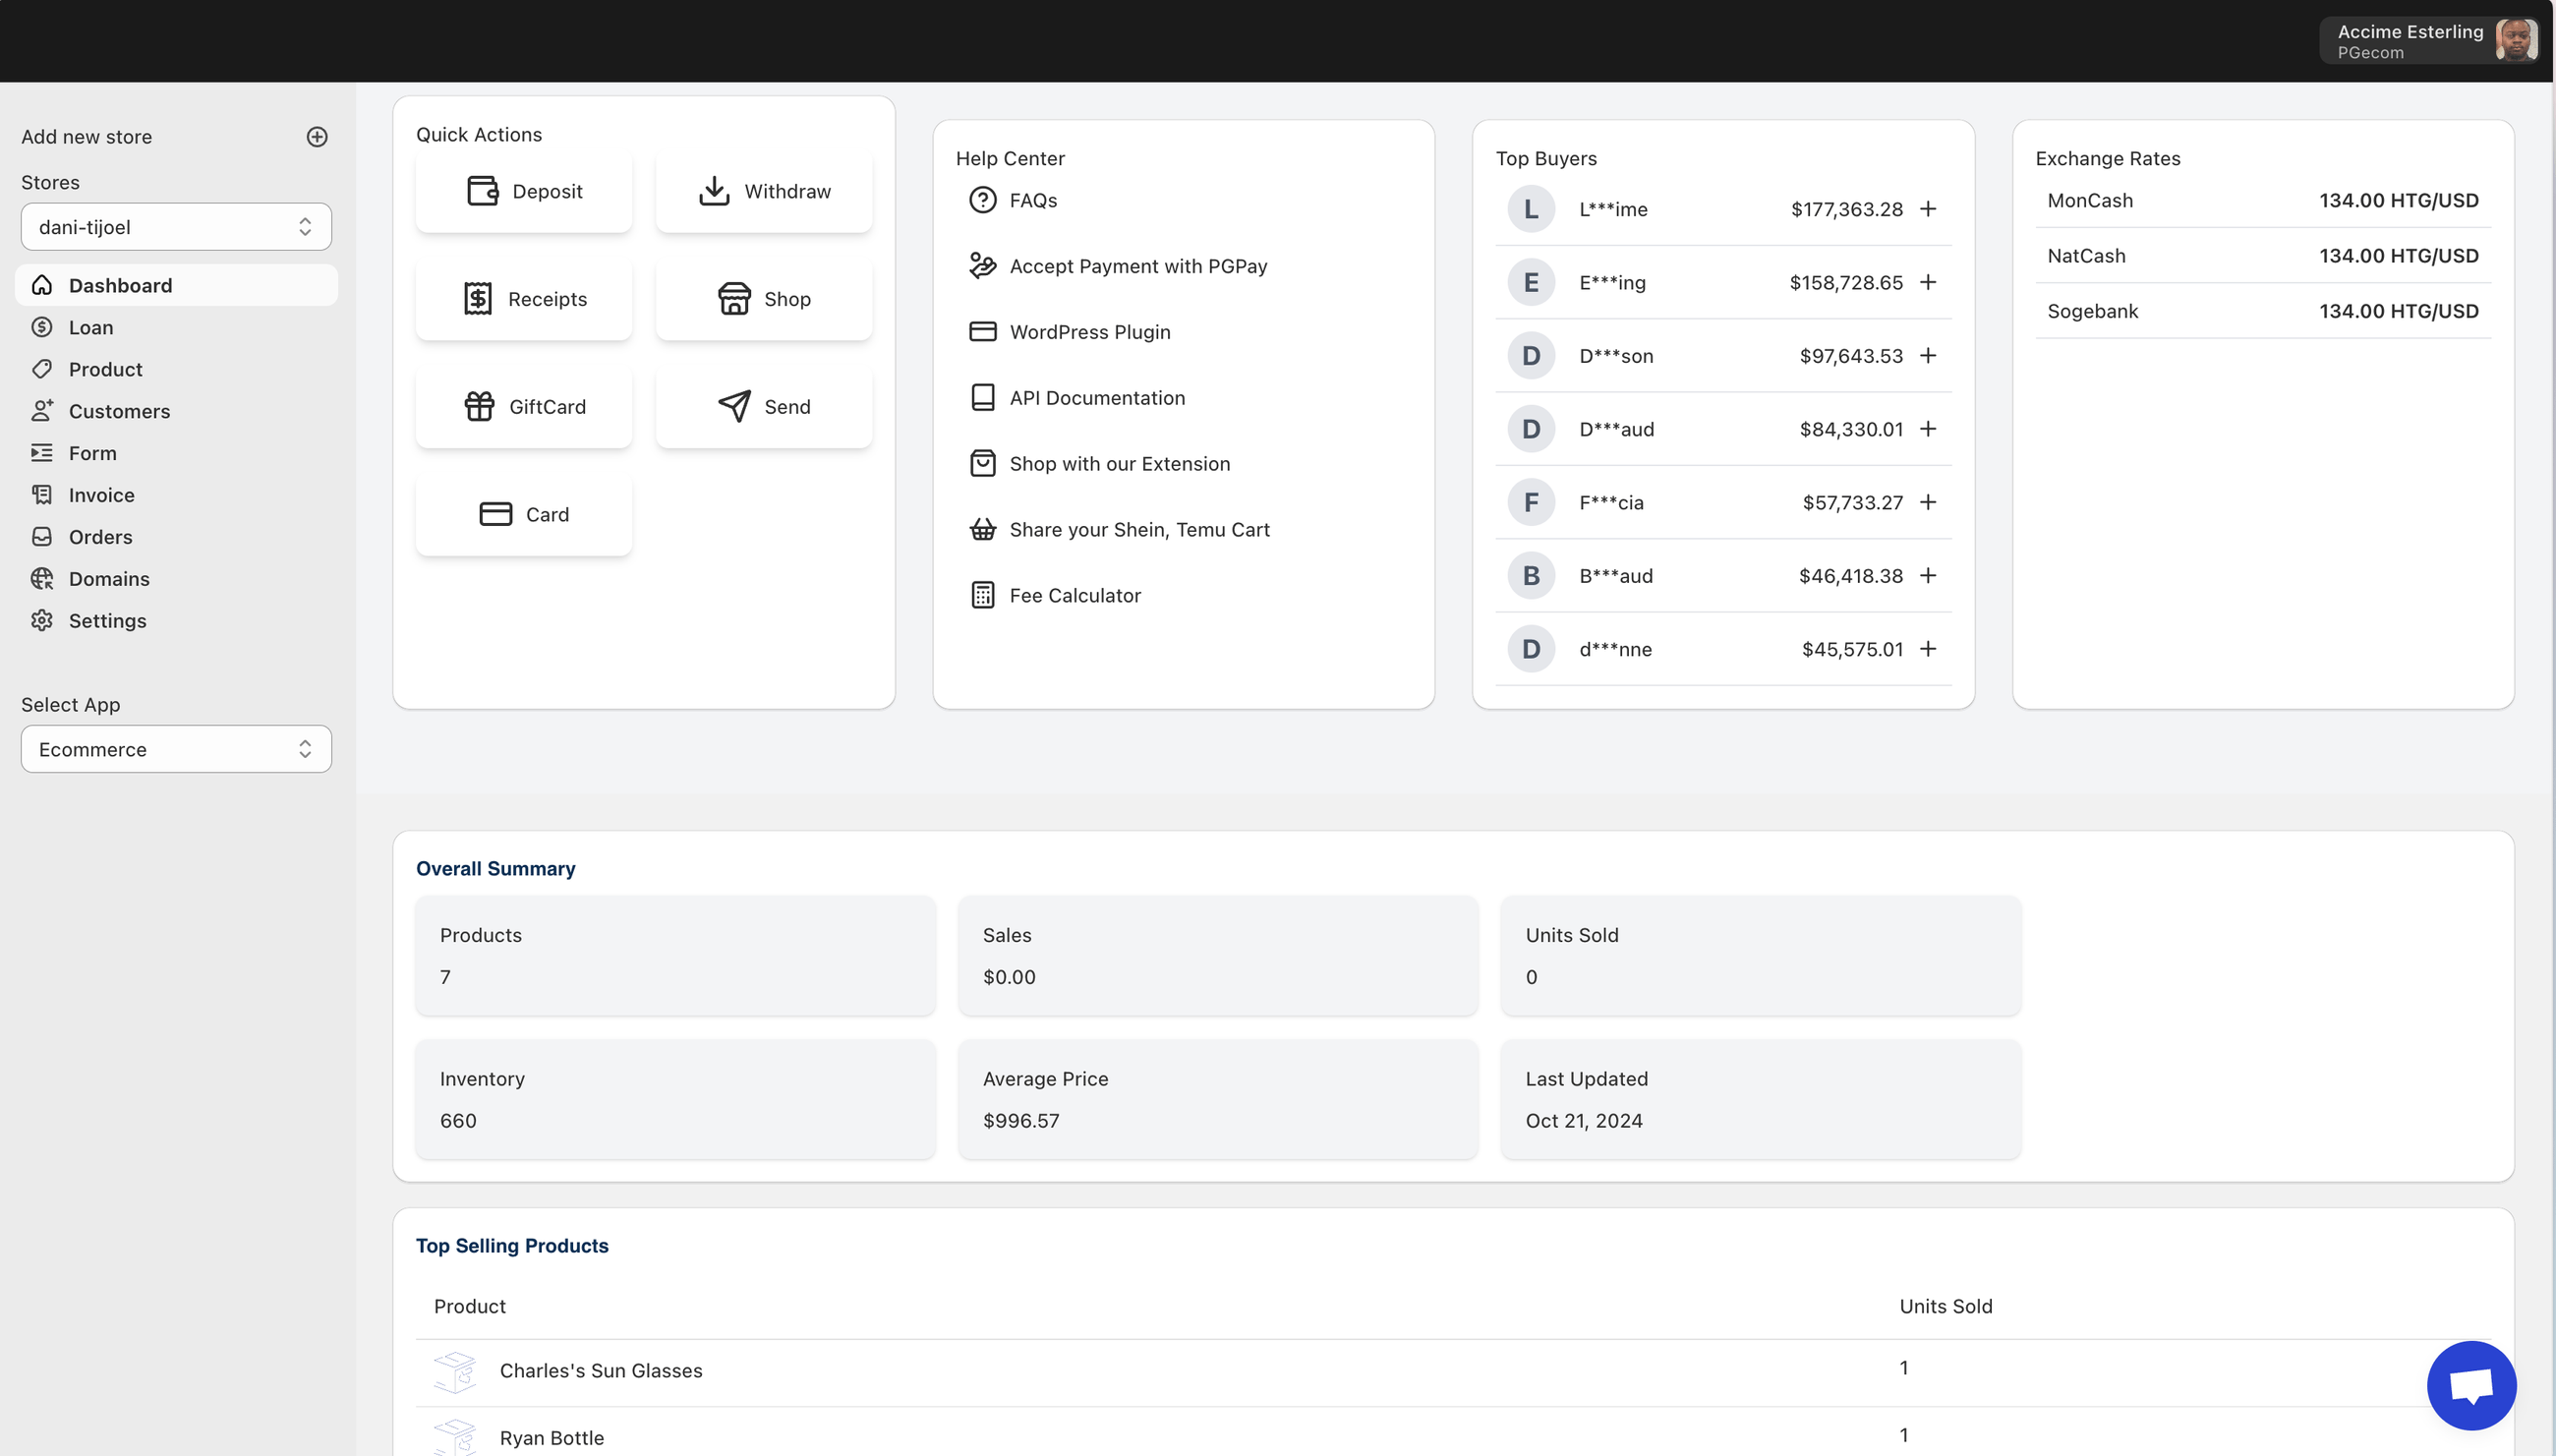Open the API Documentation link
Screen dimensions: 2556x1456
click(1096, 398)
